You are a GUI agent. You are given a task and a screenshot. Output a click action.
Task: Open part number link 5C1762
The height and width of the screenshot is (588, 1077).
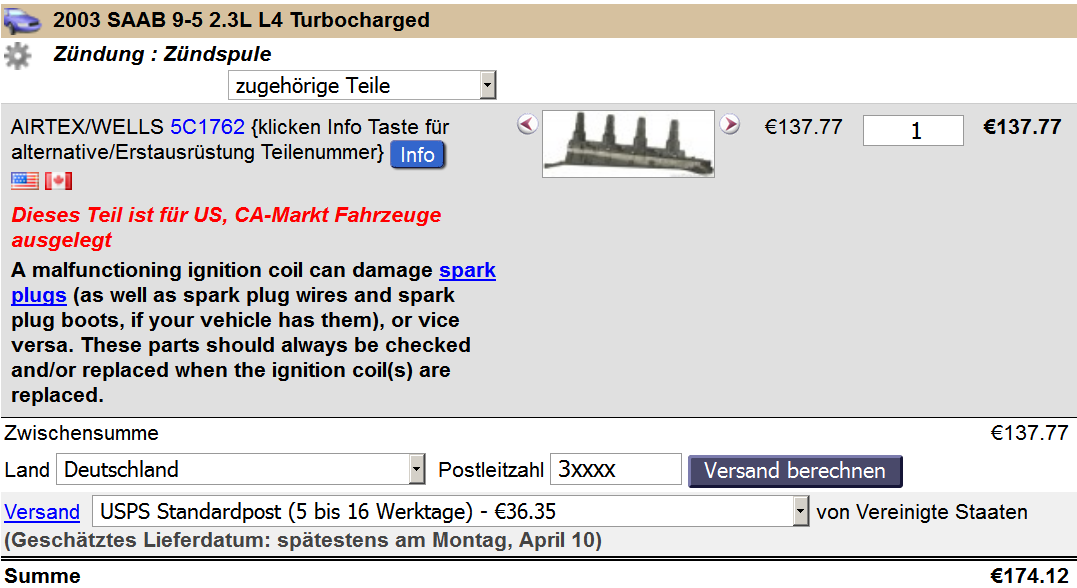207,127
